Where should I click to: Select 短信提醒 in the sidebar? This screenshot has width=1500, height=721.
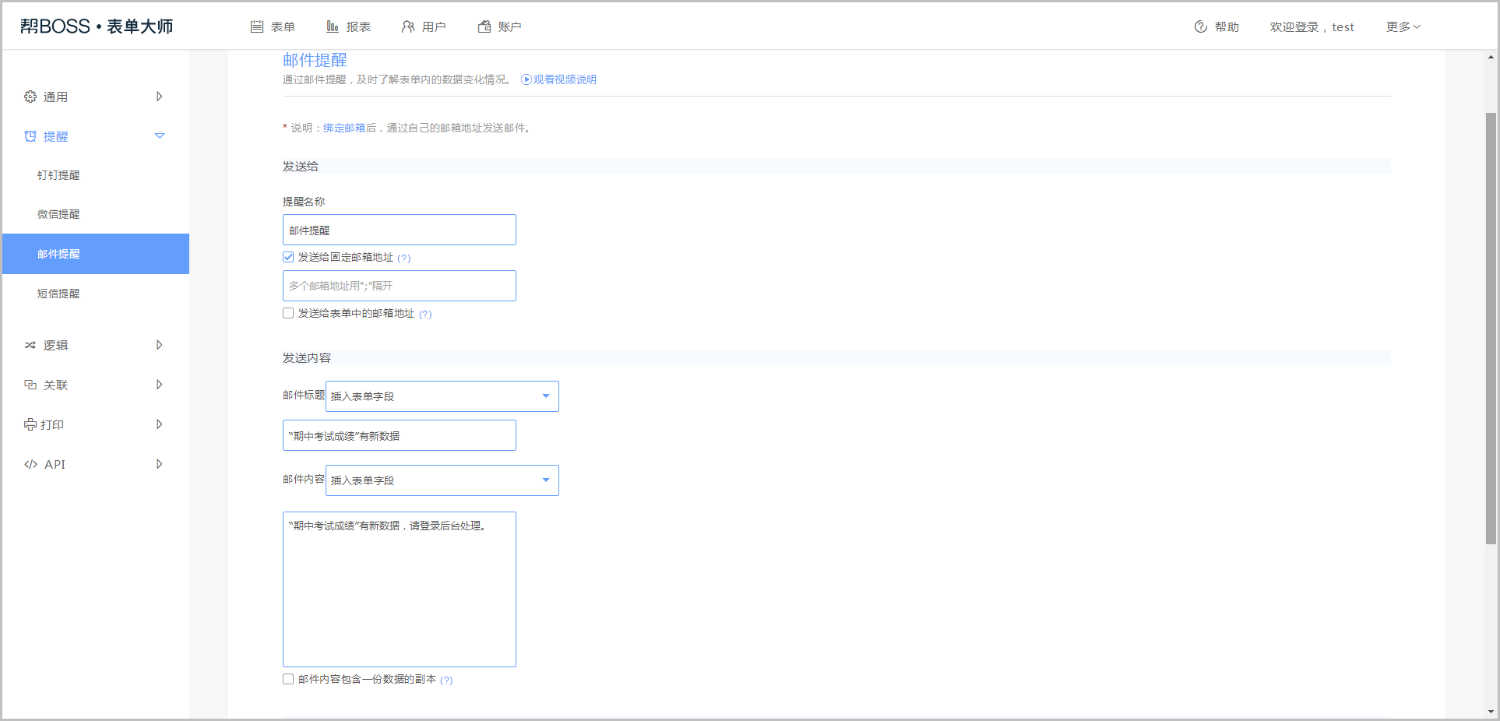[58, 294]
